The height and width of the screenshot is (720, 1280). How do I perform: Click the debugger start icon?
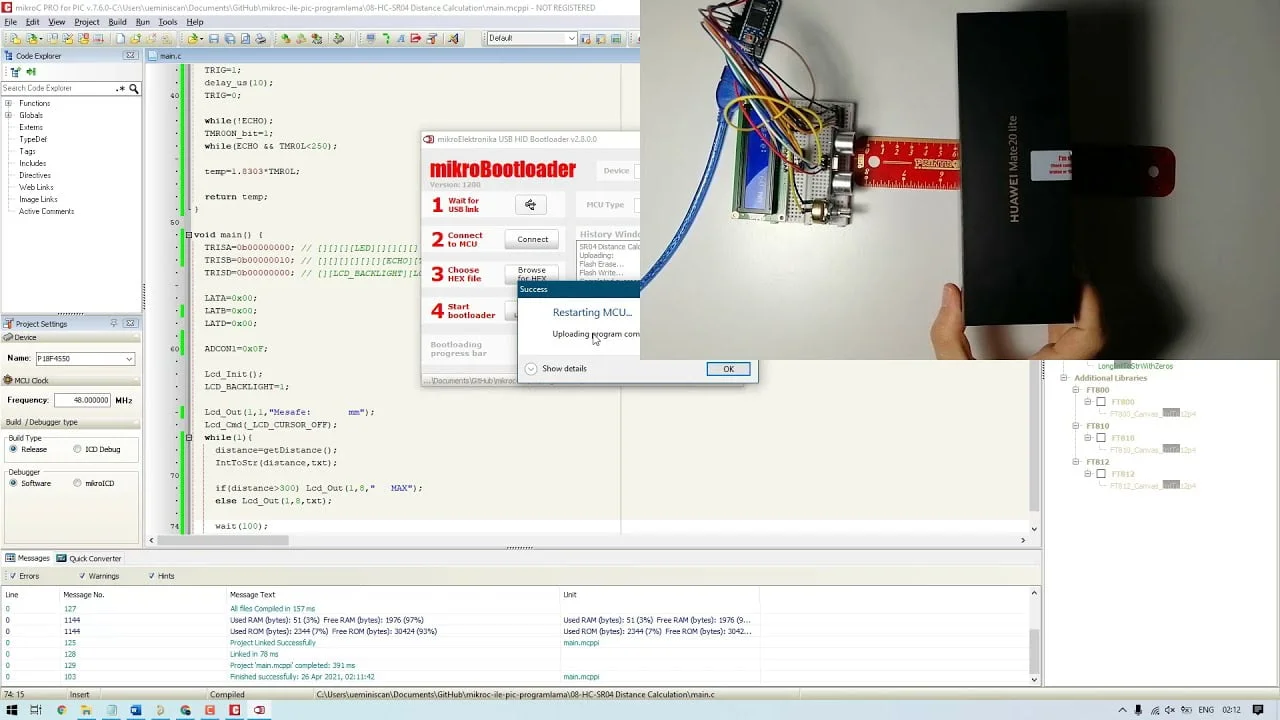pos(370,38)
